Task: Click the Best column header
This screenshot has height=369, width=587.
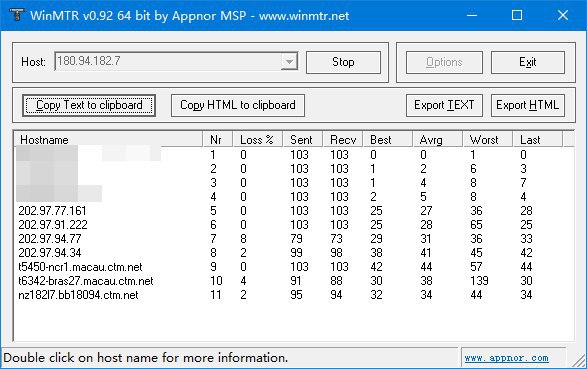Action: (x=387, y=140)
